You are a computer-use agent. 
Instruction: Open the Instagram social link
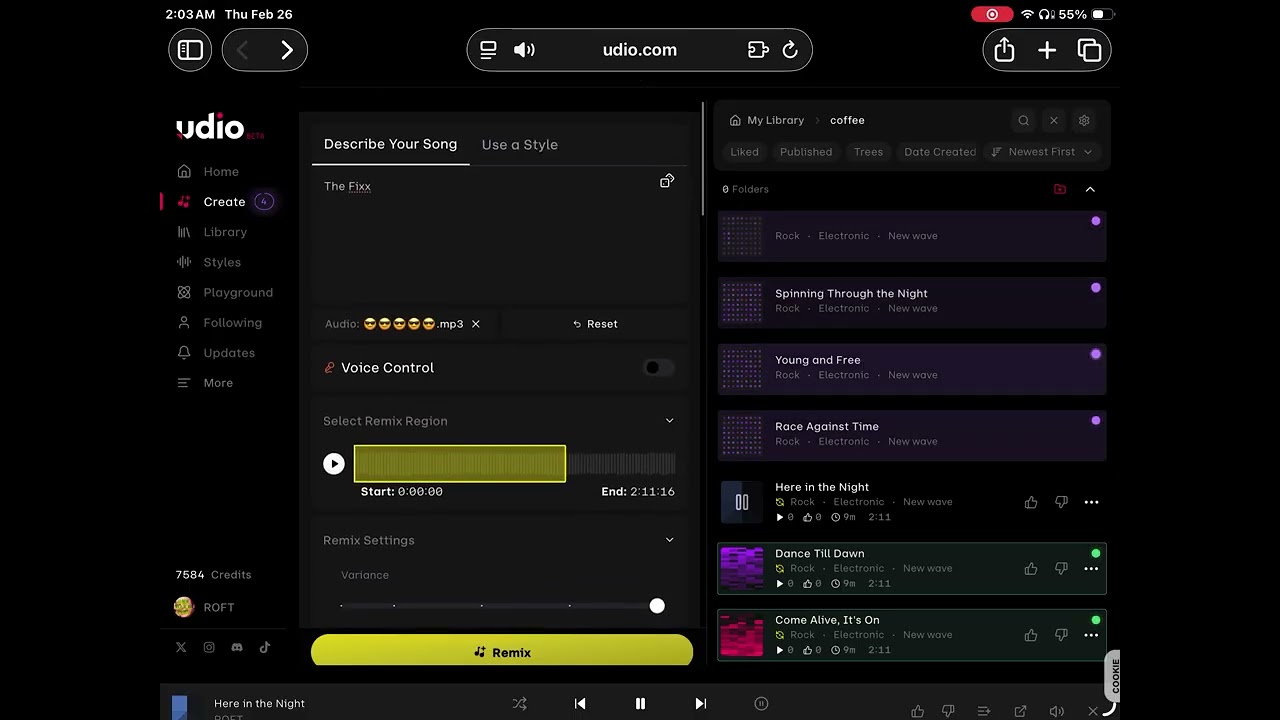pyautogui.click(x=209, y=647)
